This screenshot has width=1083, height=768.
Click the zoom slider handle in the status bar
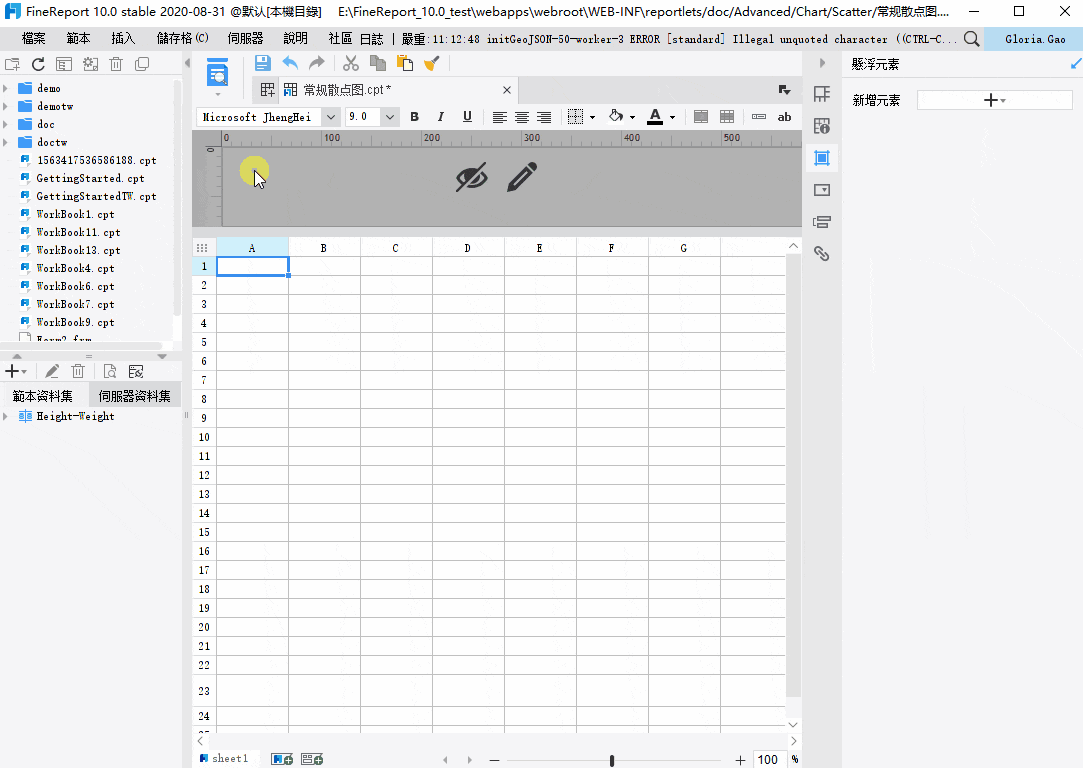pyautogui.click(x=612, y=760)
